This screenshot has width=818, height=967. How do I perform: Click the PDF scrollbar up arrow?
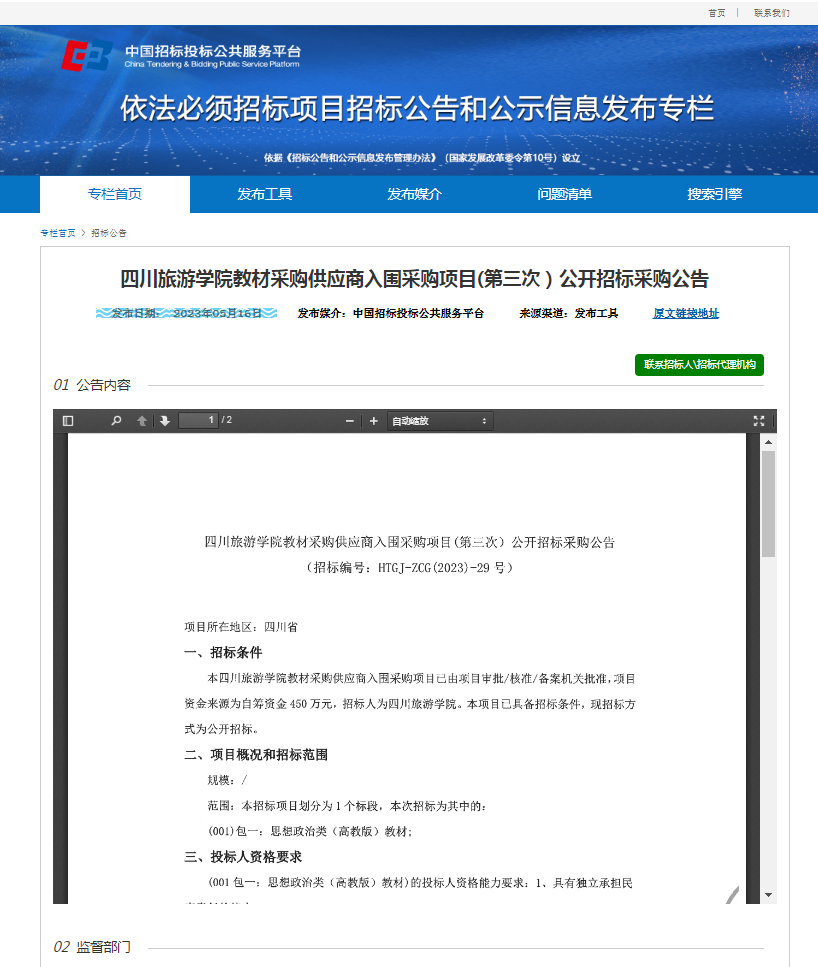(768, 442)
